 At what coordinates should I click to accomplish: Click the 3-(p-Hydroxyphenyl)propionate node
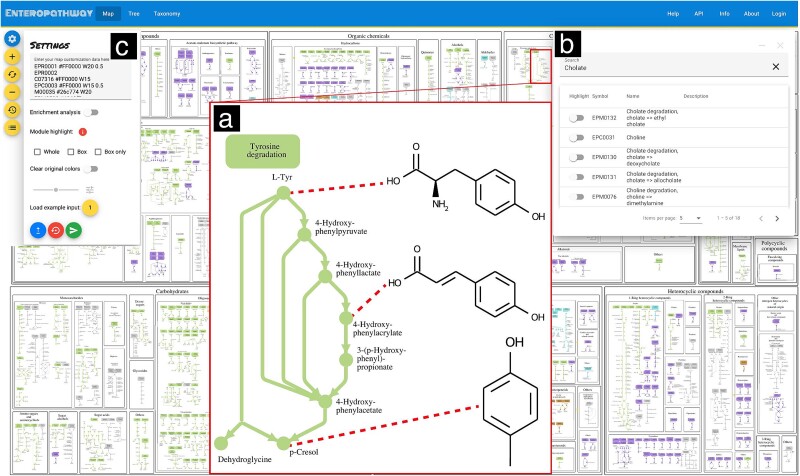[x=346, y=360]
